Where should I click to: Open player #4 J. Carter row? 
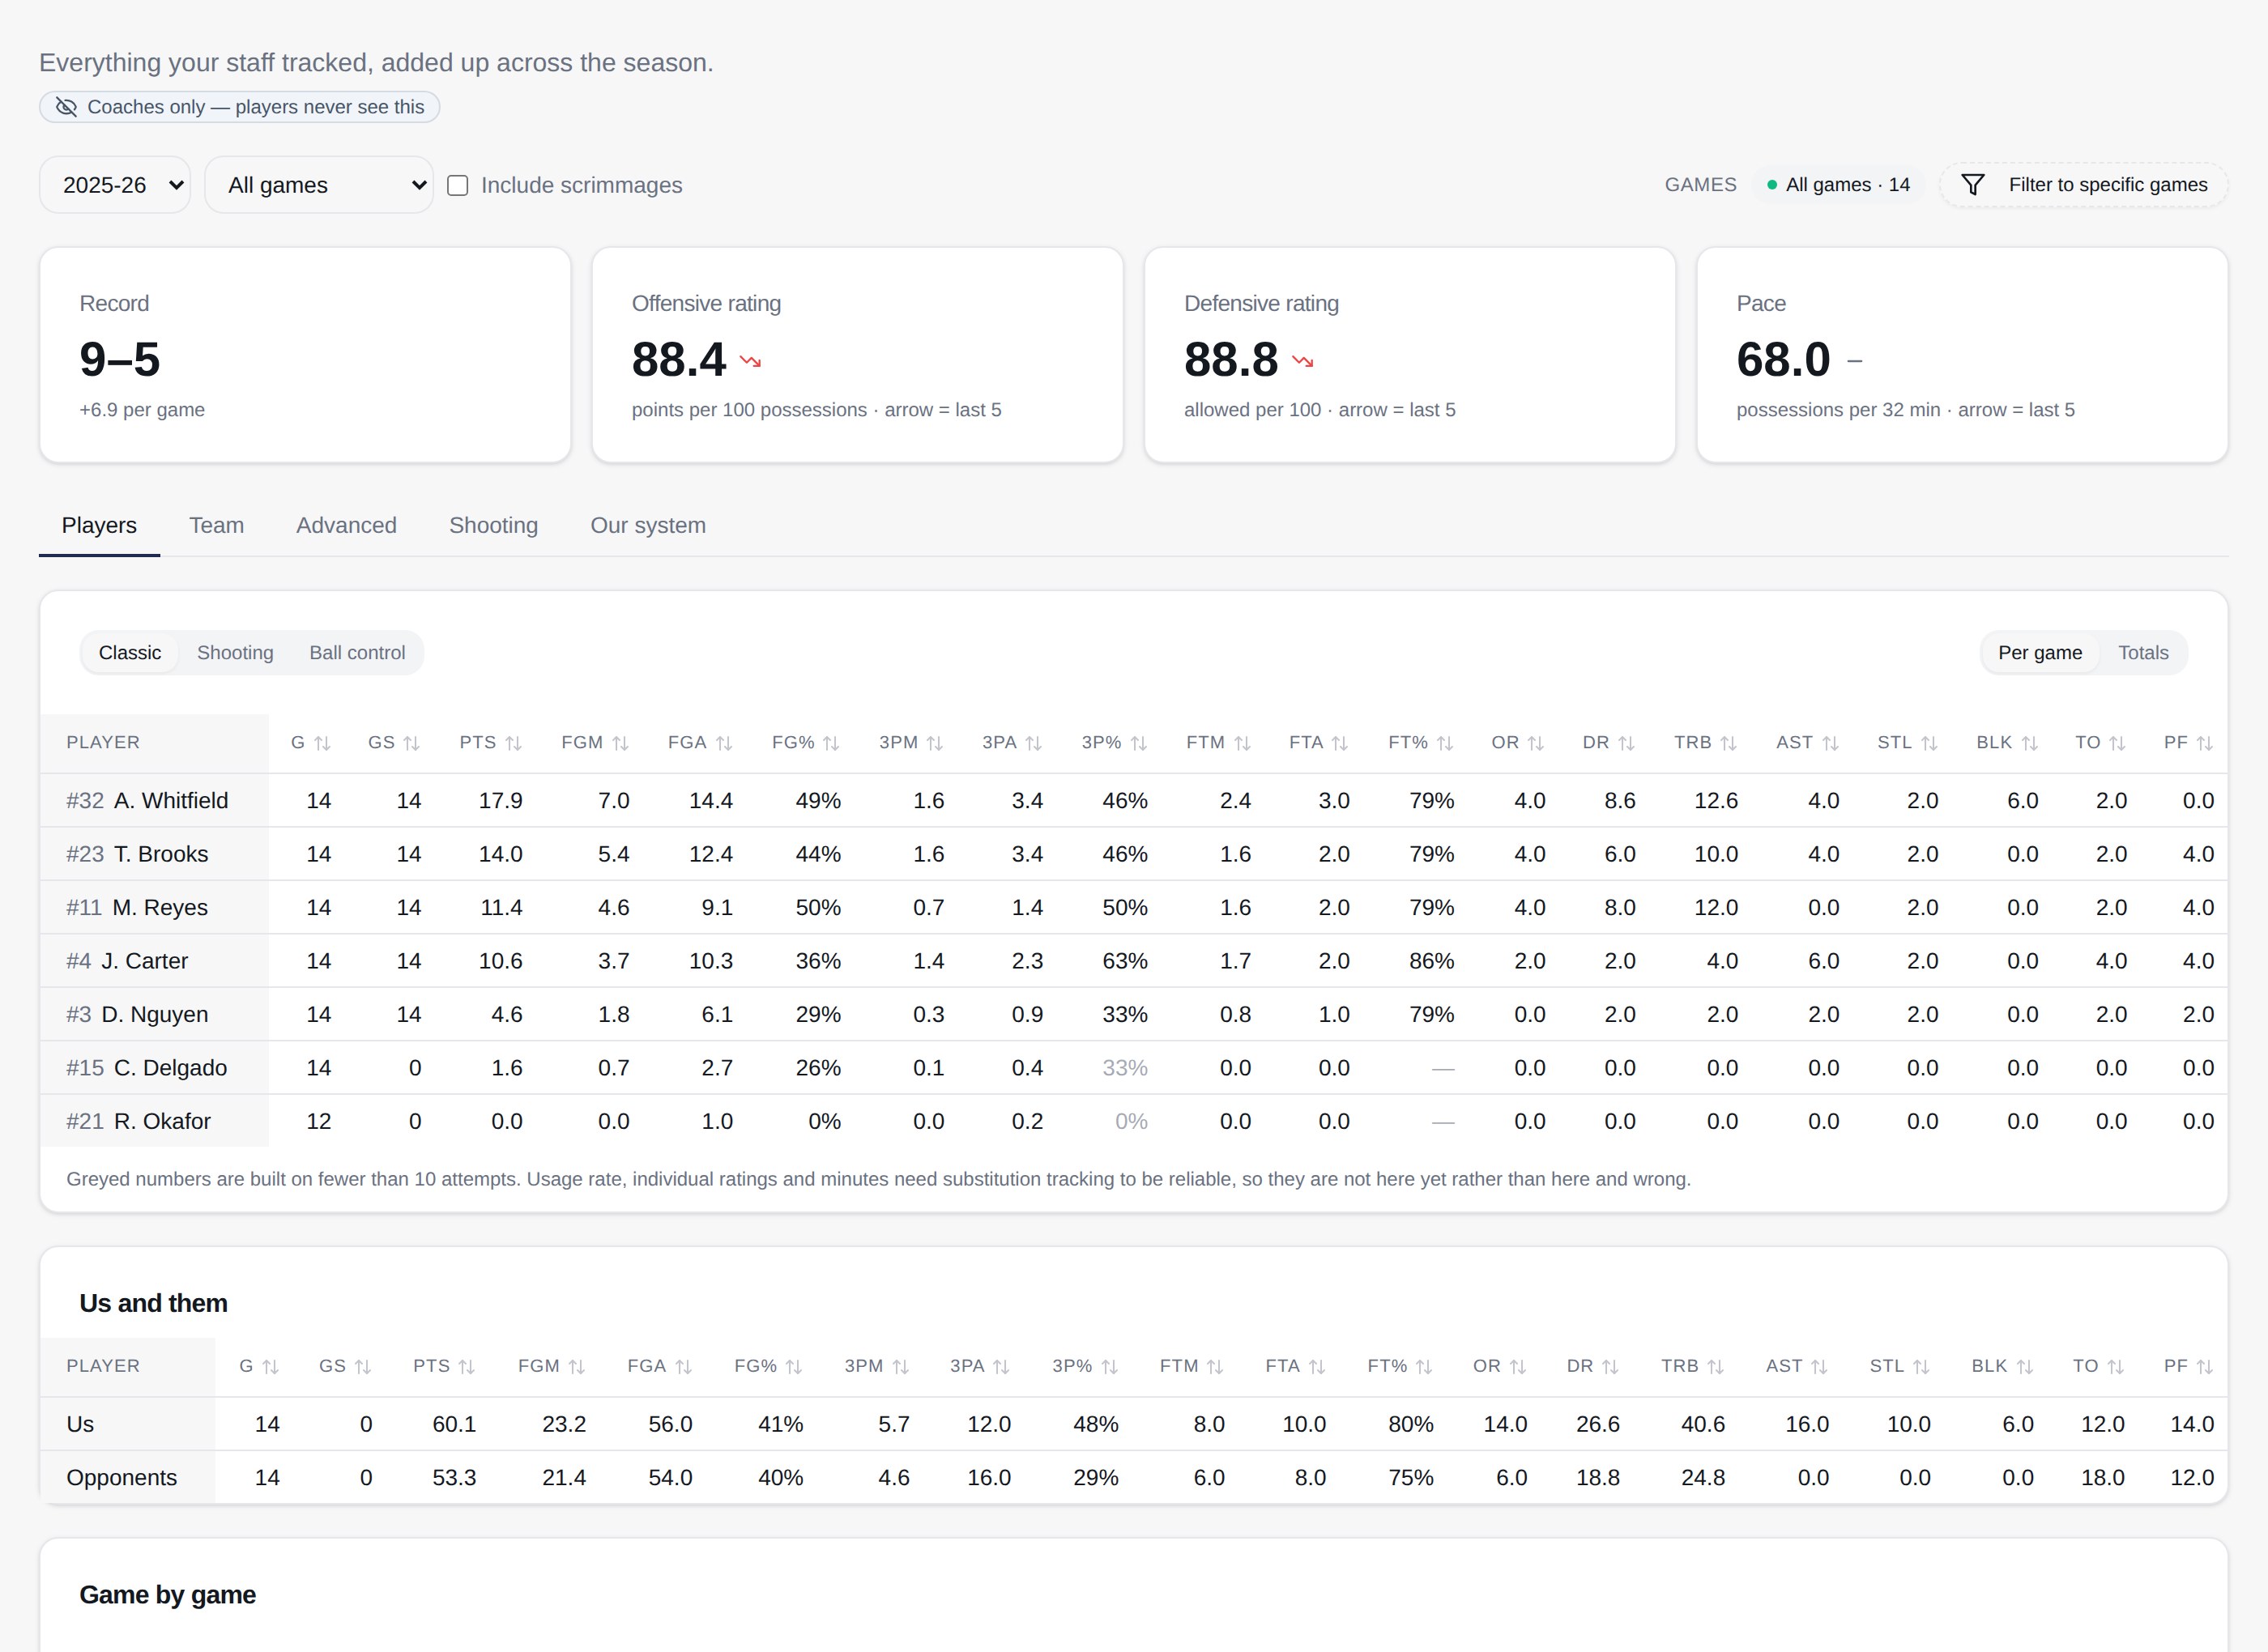(1134, 961)
